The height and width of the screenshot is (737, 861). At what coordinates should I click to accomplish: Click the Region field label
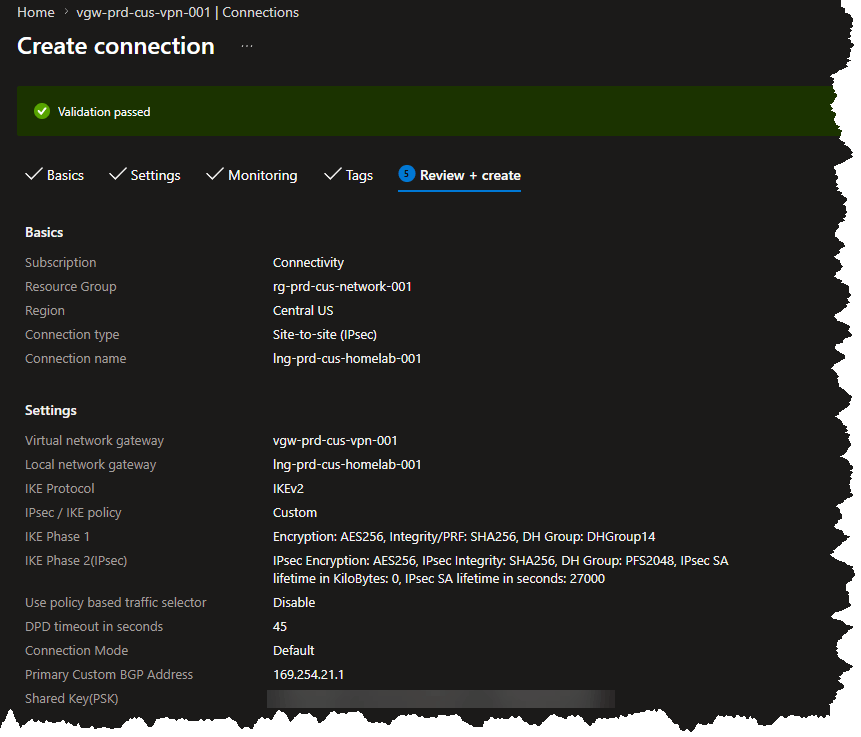pyautogui.click(x=44, y=310)
